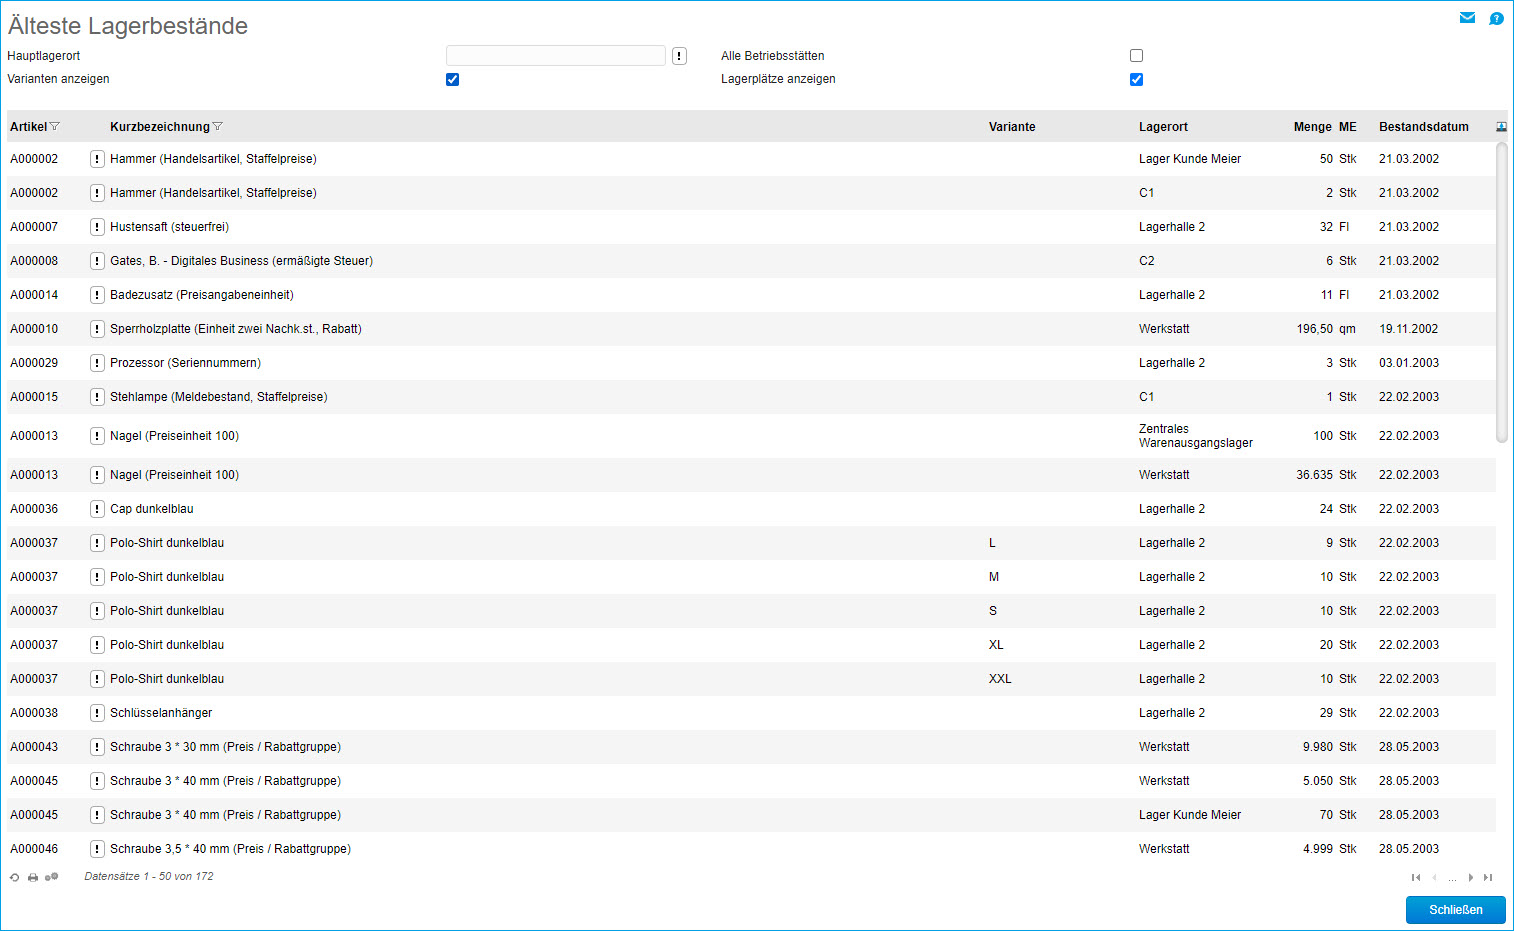
Task: Open the gears settings icon in footer
Action: point(52,877)
